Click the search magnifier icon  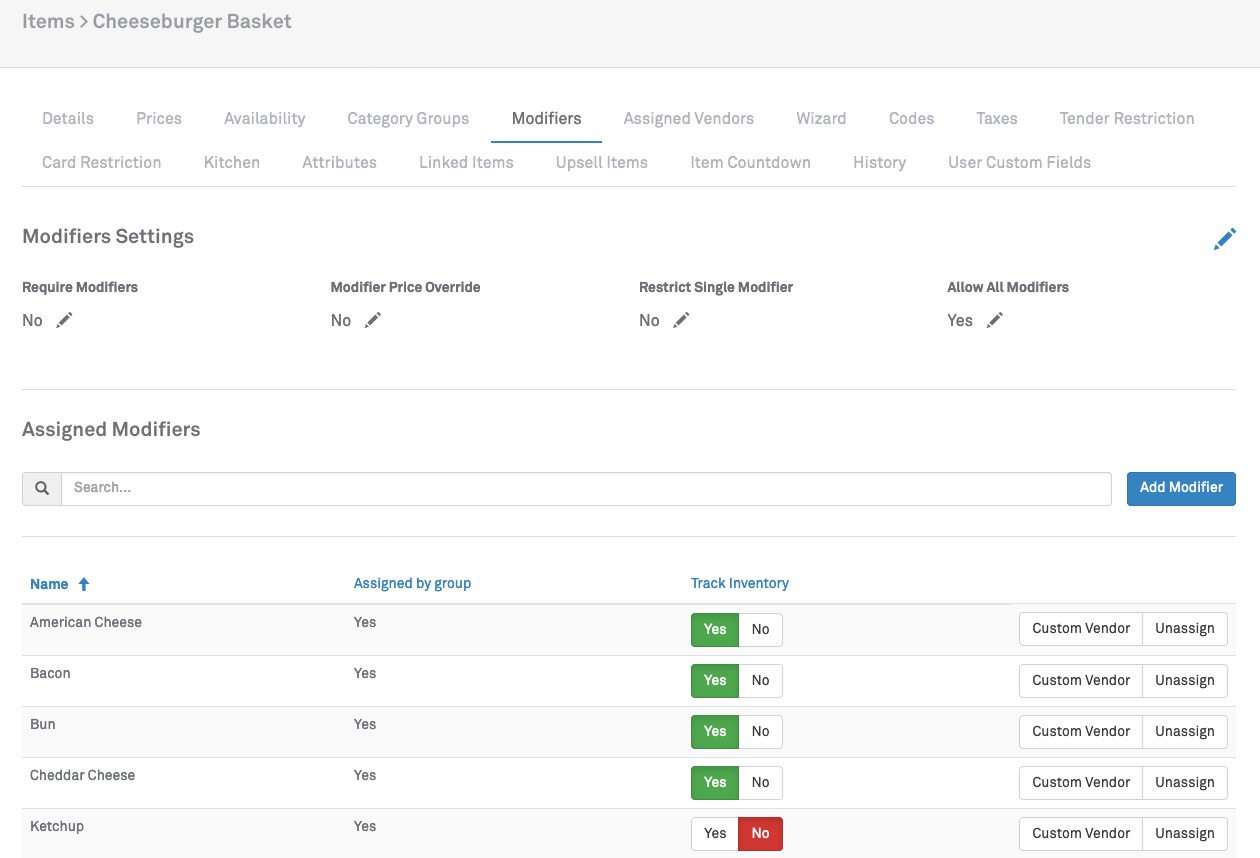click(42, 488)
